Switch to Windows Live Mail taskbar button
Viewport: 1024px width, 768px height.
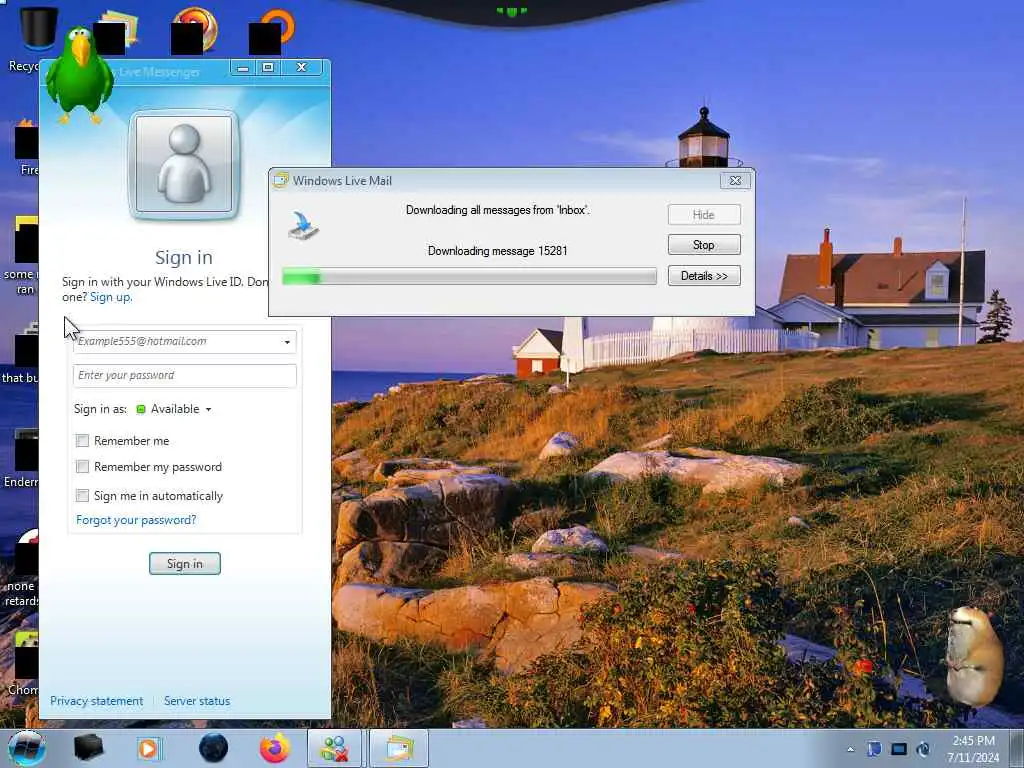[399, 748]
